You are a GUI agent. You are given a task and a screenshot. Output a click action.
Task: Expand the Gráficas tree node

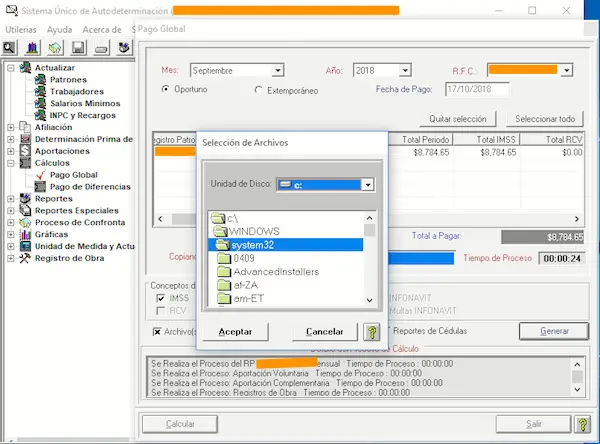point(11,234)
